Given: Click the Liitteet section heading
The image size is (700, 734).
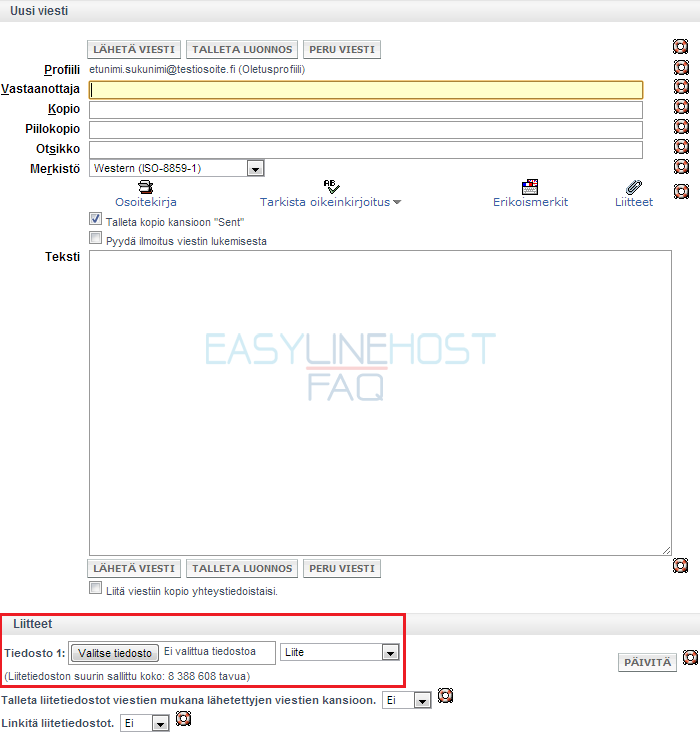Looking at the screenshot, I should [33, 624].
